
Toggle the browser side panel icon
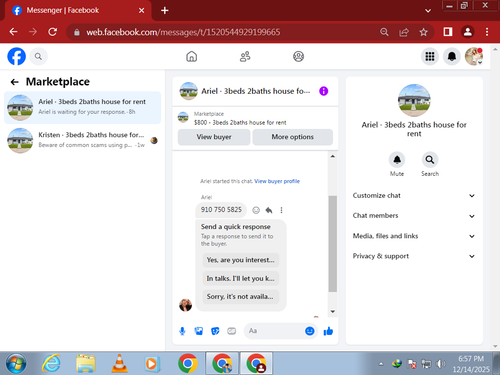click(448, 32)
